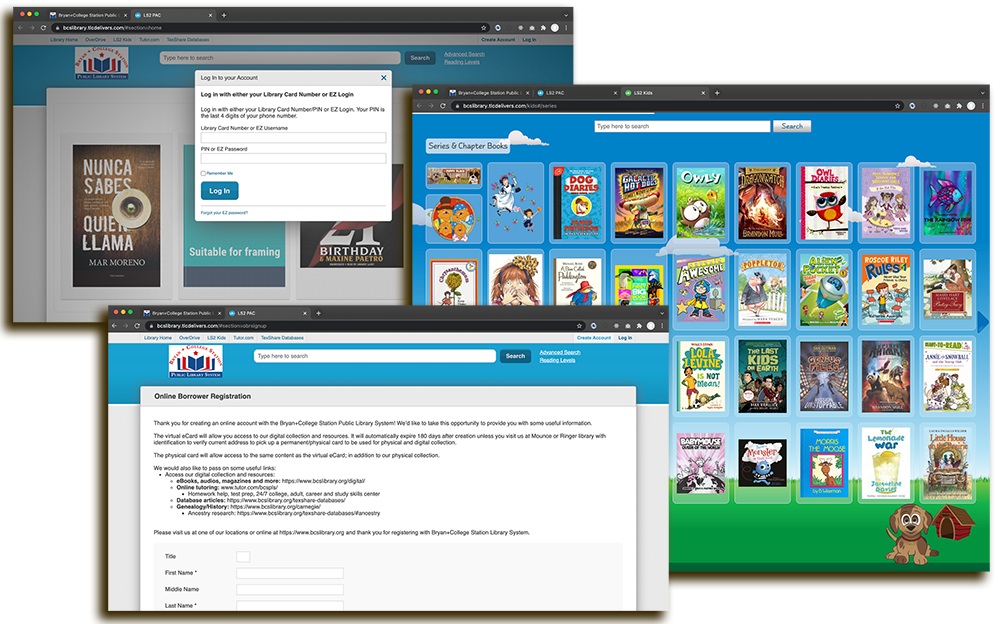Open new tab in registration window

(x=318, y=313)
